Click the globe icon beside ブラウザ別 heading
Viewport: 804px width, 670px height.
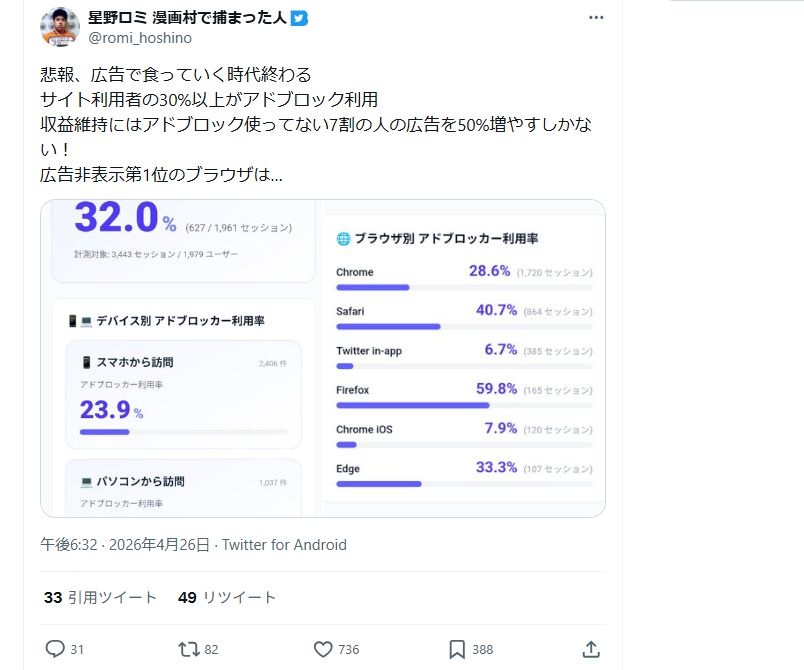coord(343,239)
